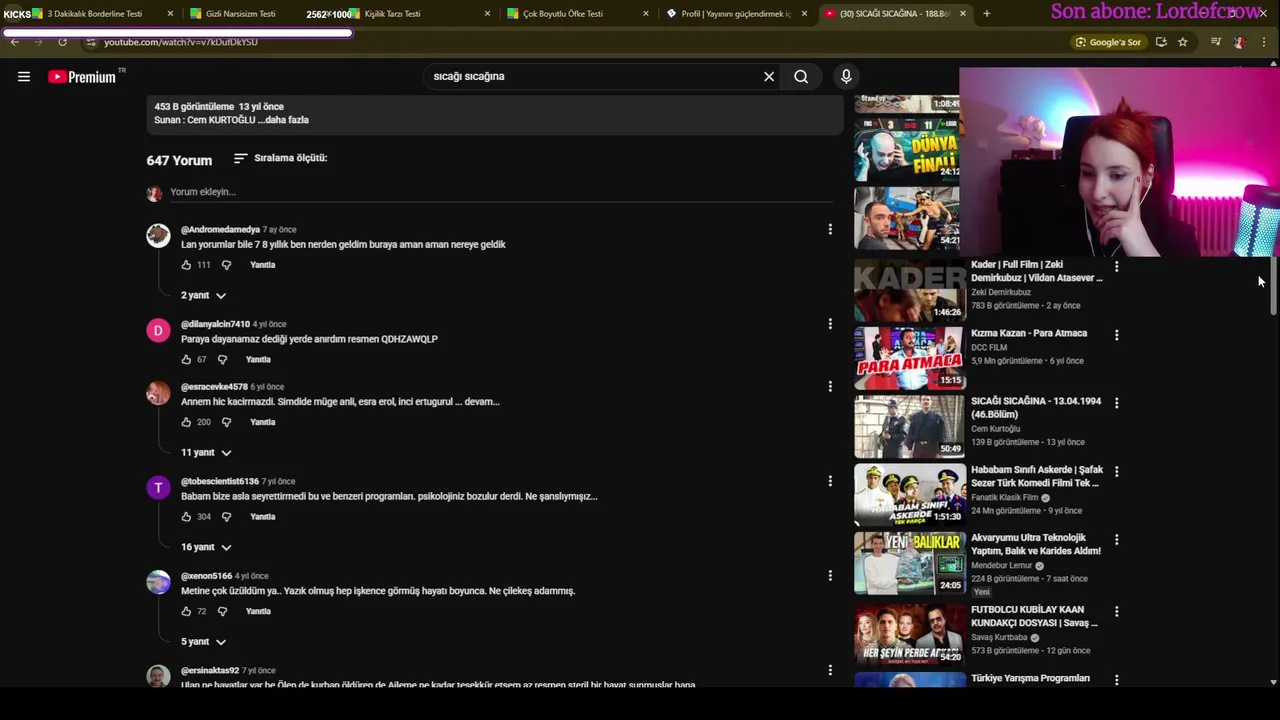
Task: Open Akvaryumu Ultra Teknolojik video title
Action: (x=1036, y=545)
